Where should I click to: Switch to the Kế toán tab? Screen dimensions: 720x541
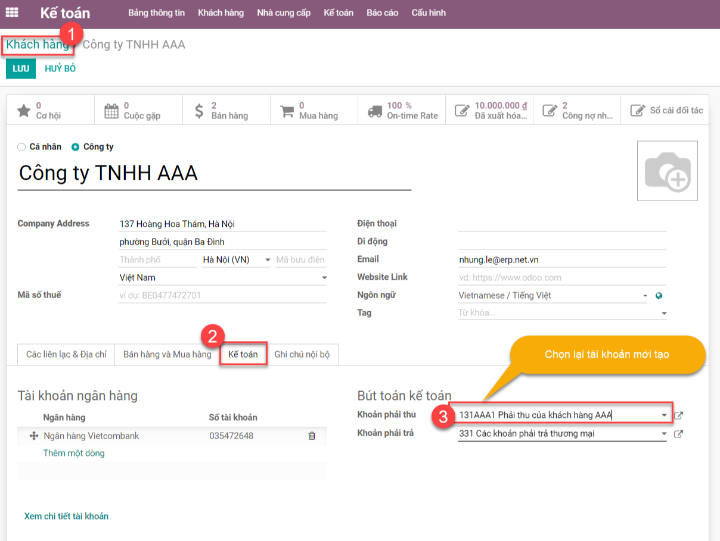[x=243, y=354]
